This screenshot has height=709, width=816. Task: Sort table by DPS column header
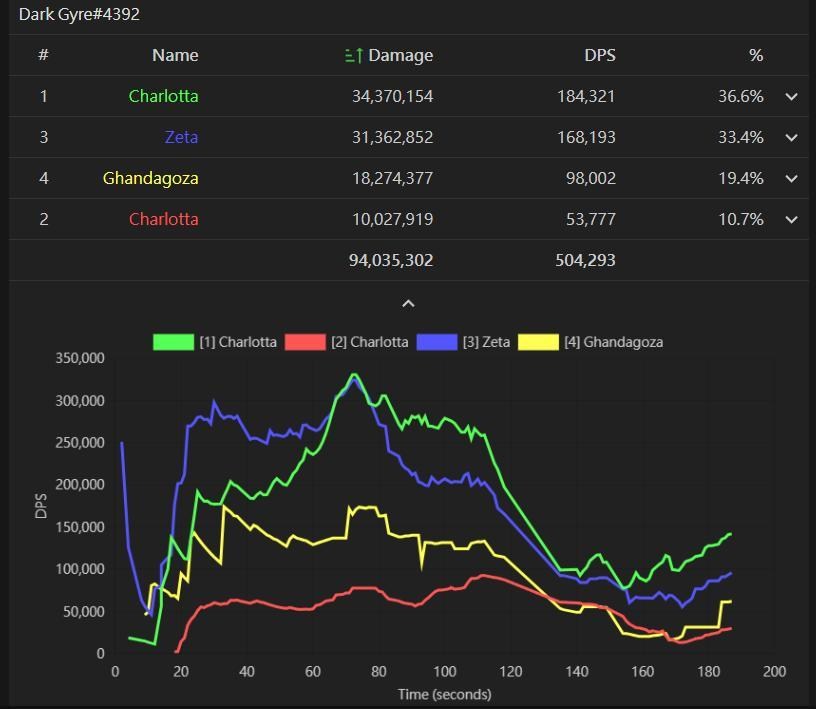(x=600, y=56)
